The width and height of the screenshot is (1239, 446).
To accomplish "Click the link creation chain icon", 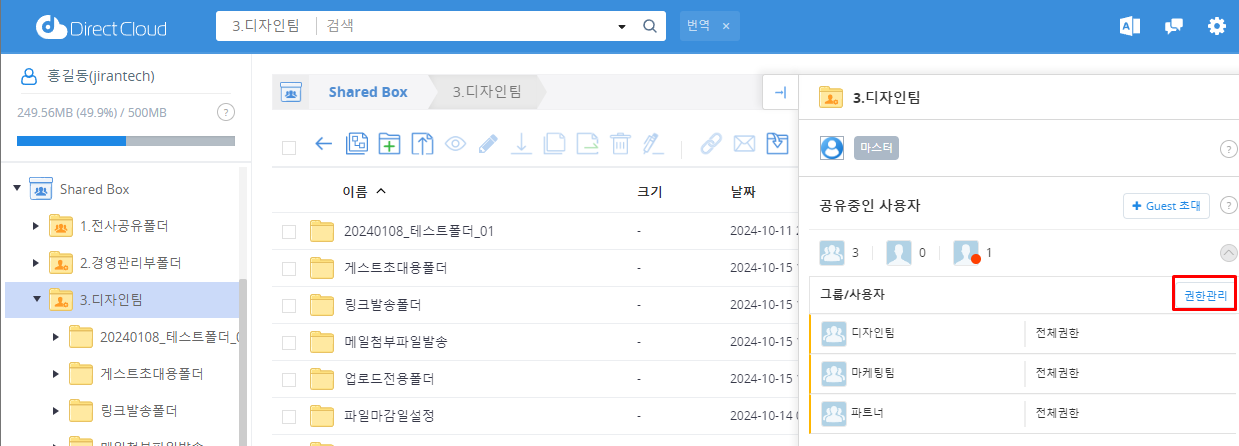I will 711,144.
